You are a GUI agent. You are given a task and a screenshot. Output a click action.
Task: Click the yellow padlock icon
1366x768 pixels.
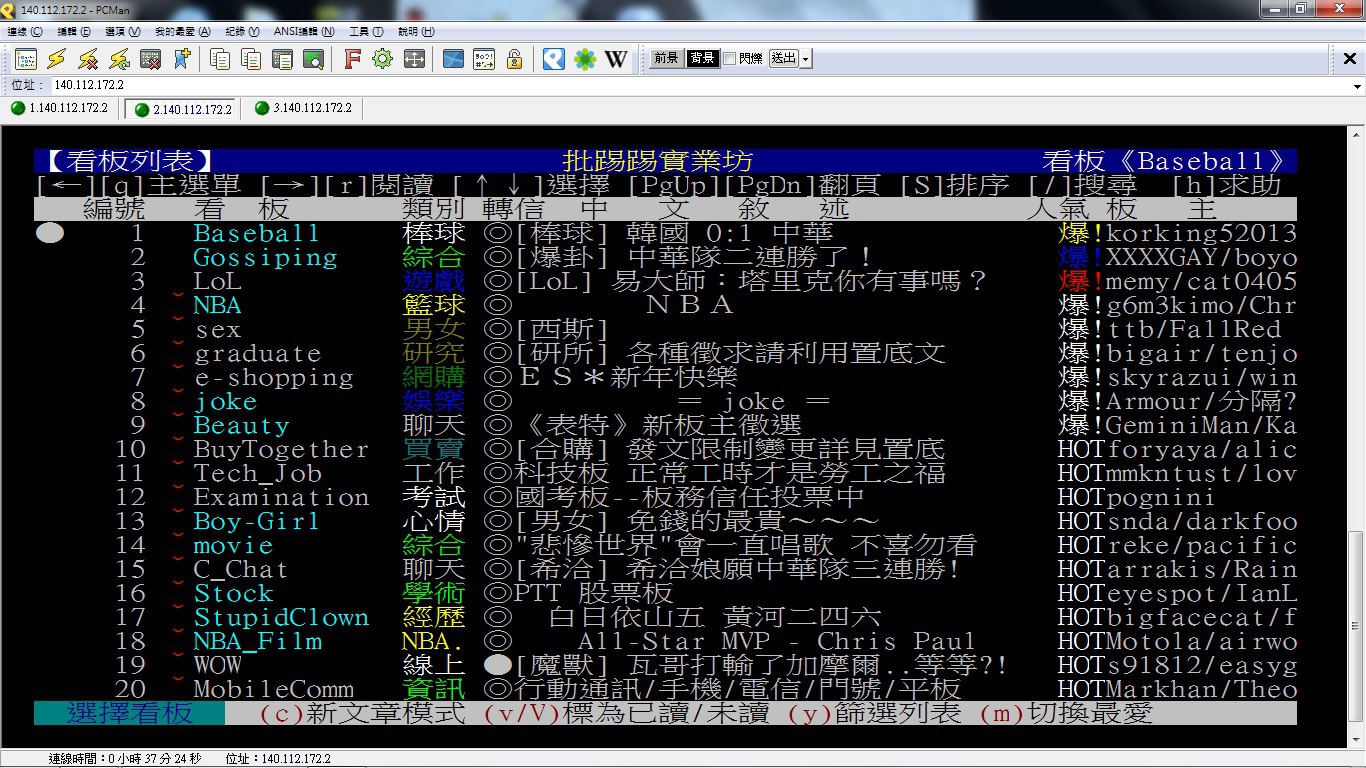point(515,59)
